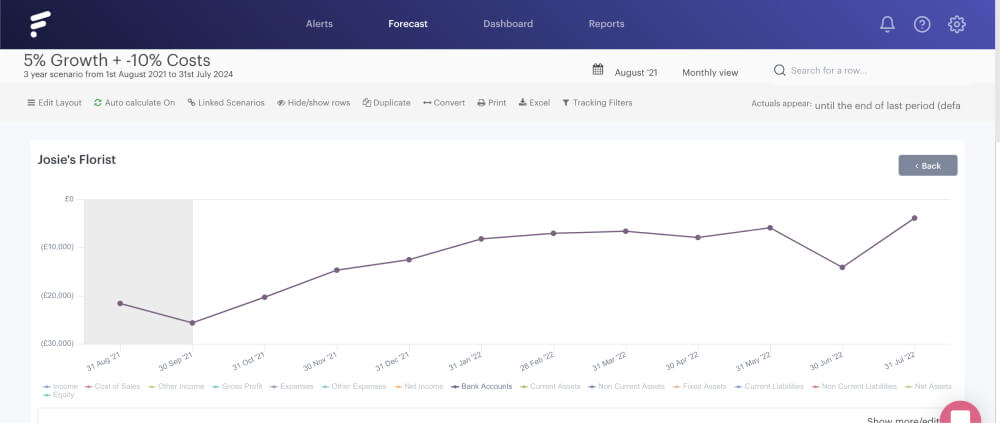Open the Monthly view dropdown
Screen dimensions: 1000x423
(x=710, y=73)
